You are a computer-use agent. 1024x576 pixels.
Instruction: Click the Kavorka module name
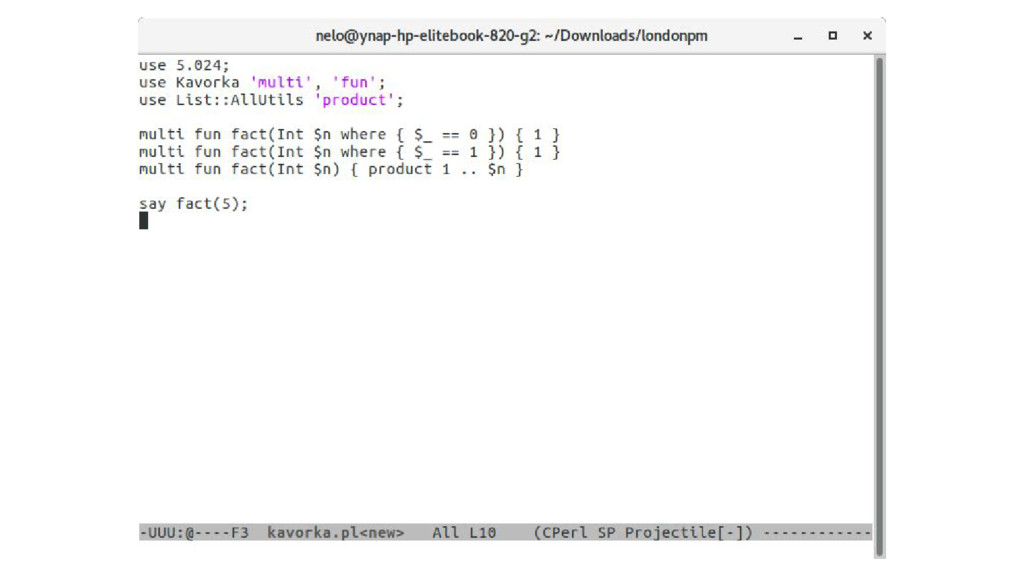pos(208,82)
